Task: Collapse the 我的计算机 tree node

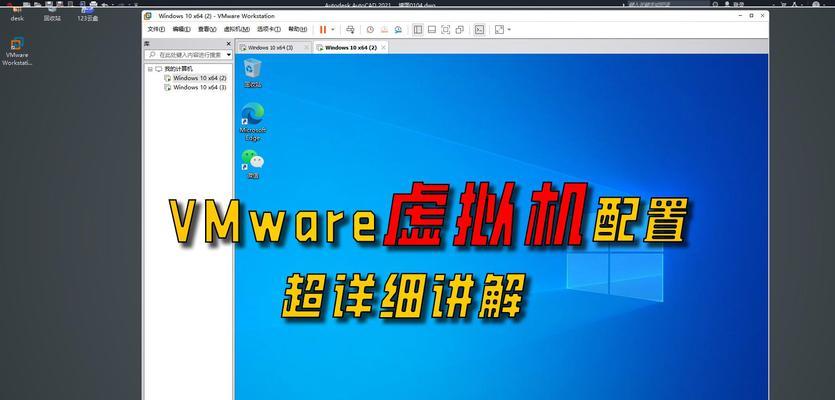Action: pos(150,69)
